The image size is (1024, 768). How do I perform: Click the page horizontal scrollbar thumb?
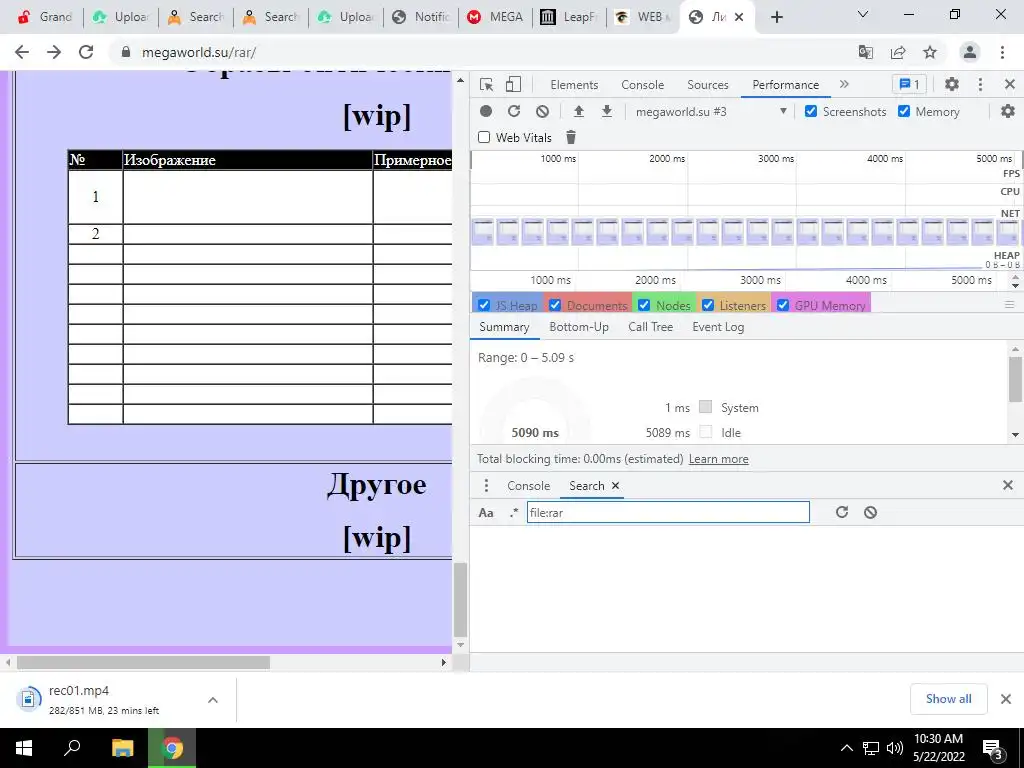144,662
